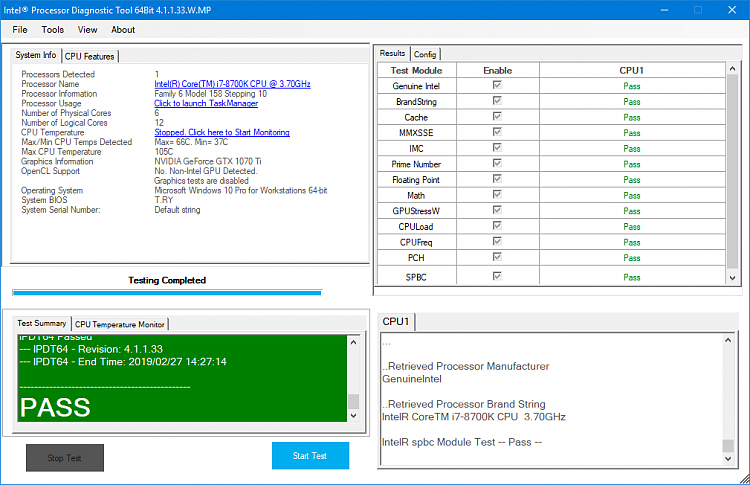Viewport: 750px width, 485px height.
Task: Click the CPU1 log scroll down arrow
Action: [728, 459]
